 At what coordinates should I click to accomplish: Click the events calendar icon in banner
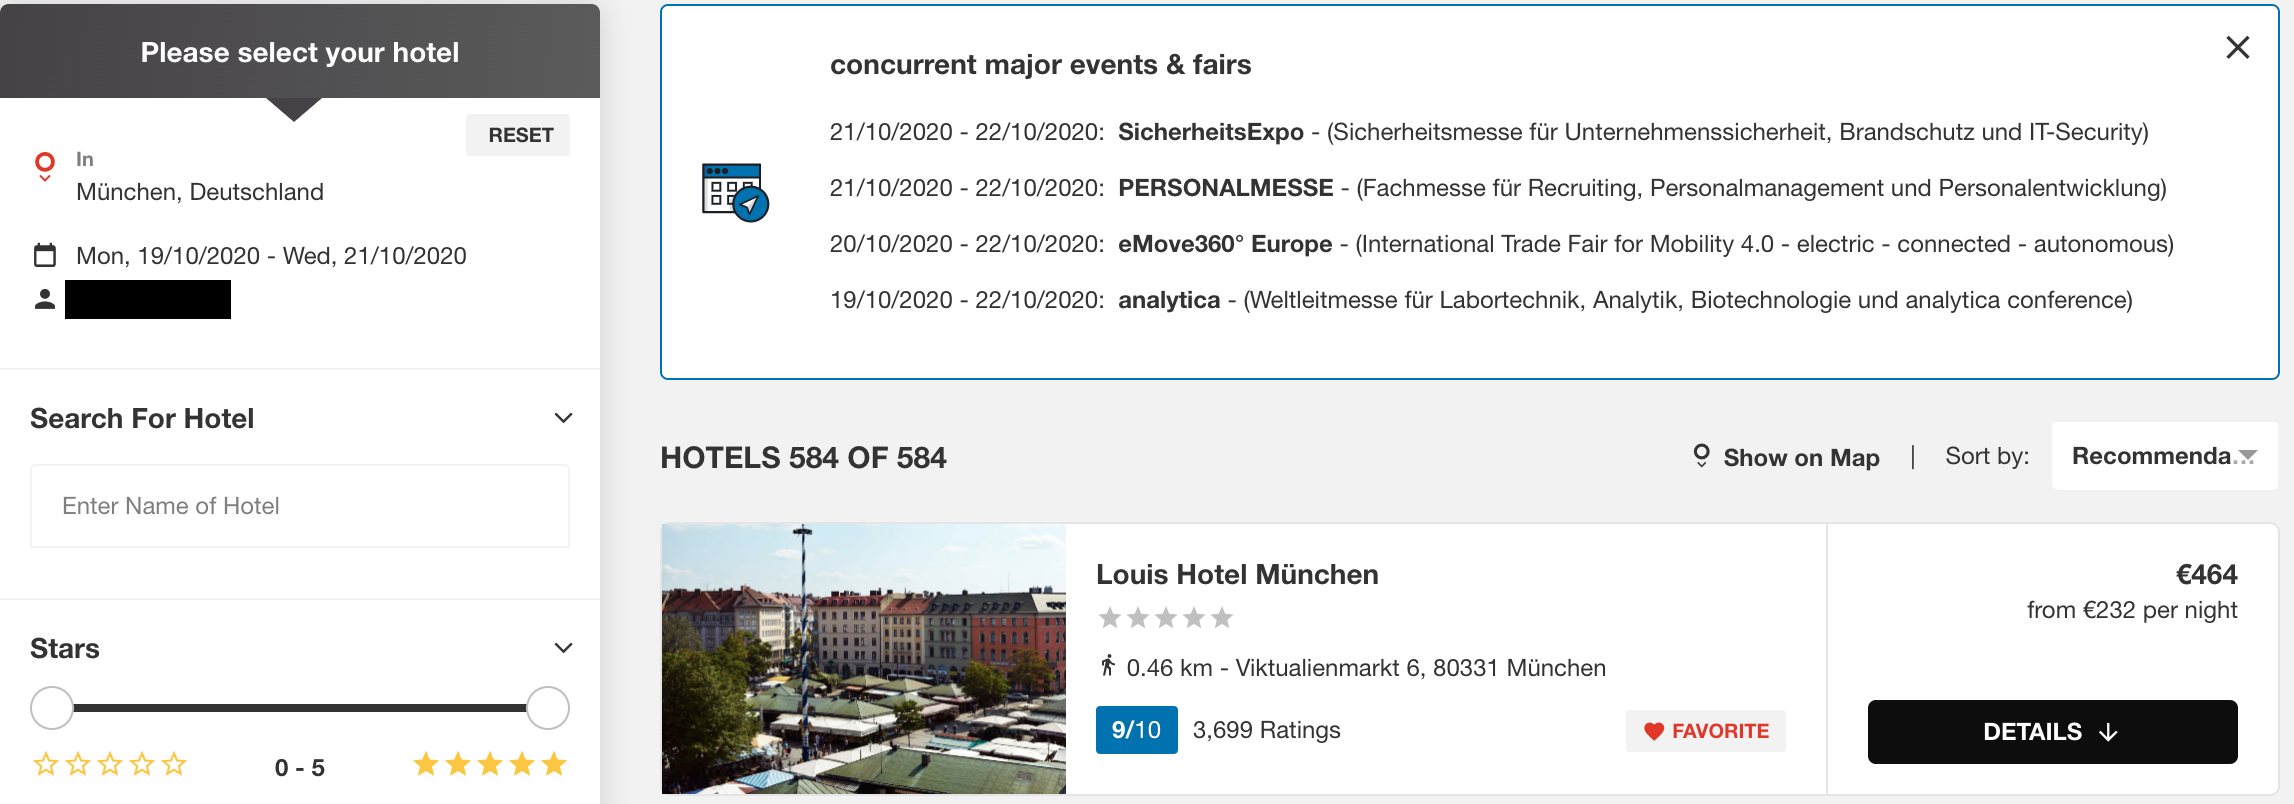pos(735,192)
